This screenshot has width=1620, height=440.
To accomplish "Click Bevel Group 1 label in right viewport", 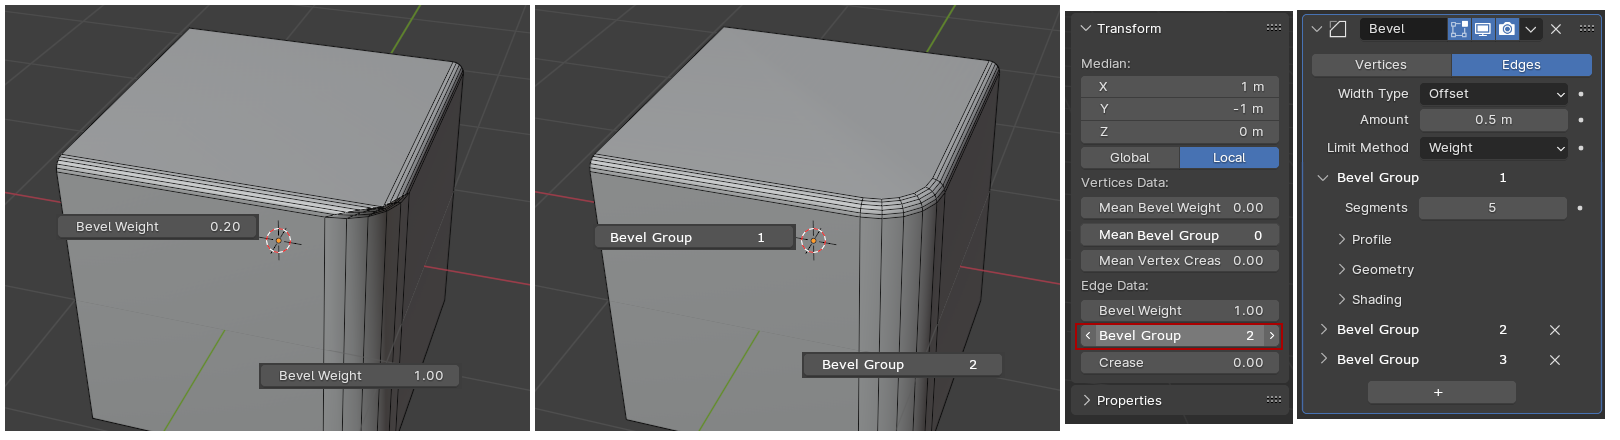I will 695,238.
